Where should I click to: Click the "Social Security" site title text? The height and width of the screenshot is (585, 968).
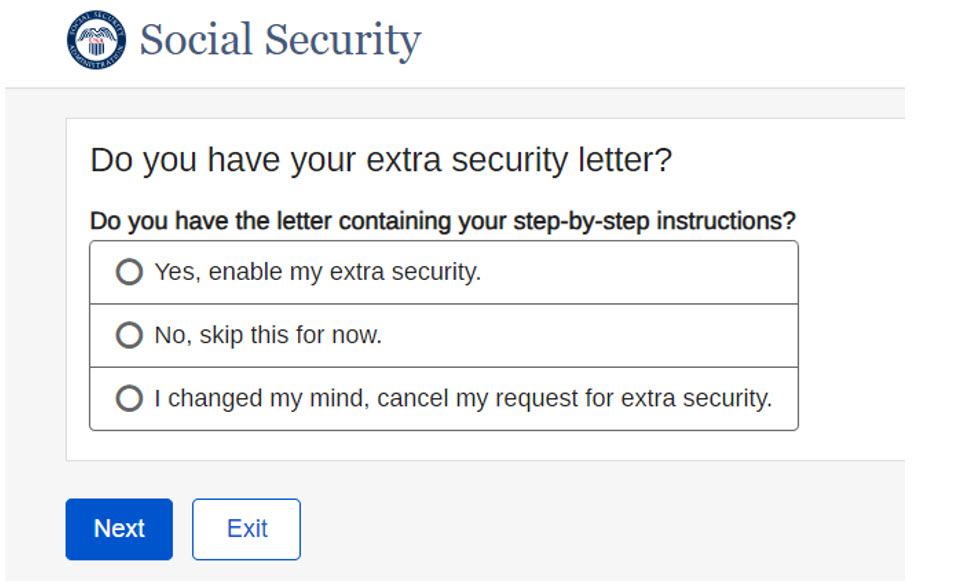pyautogui.click(x=280, y=40)
